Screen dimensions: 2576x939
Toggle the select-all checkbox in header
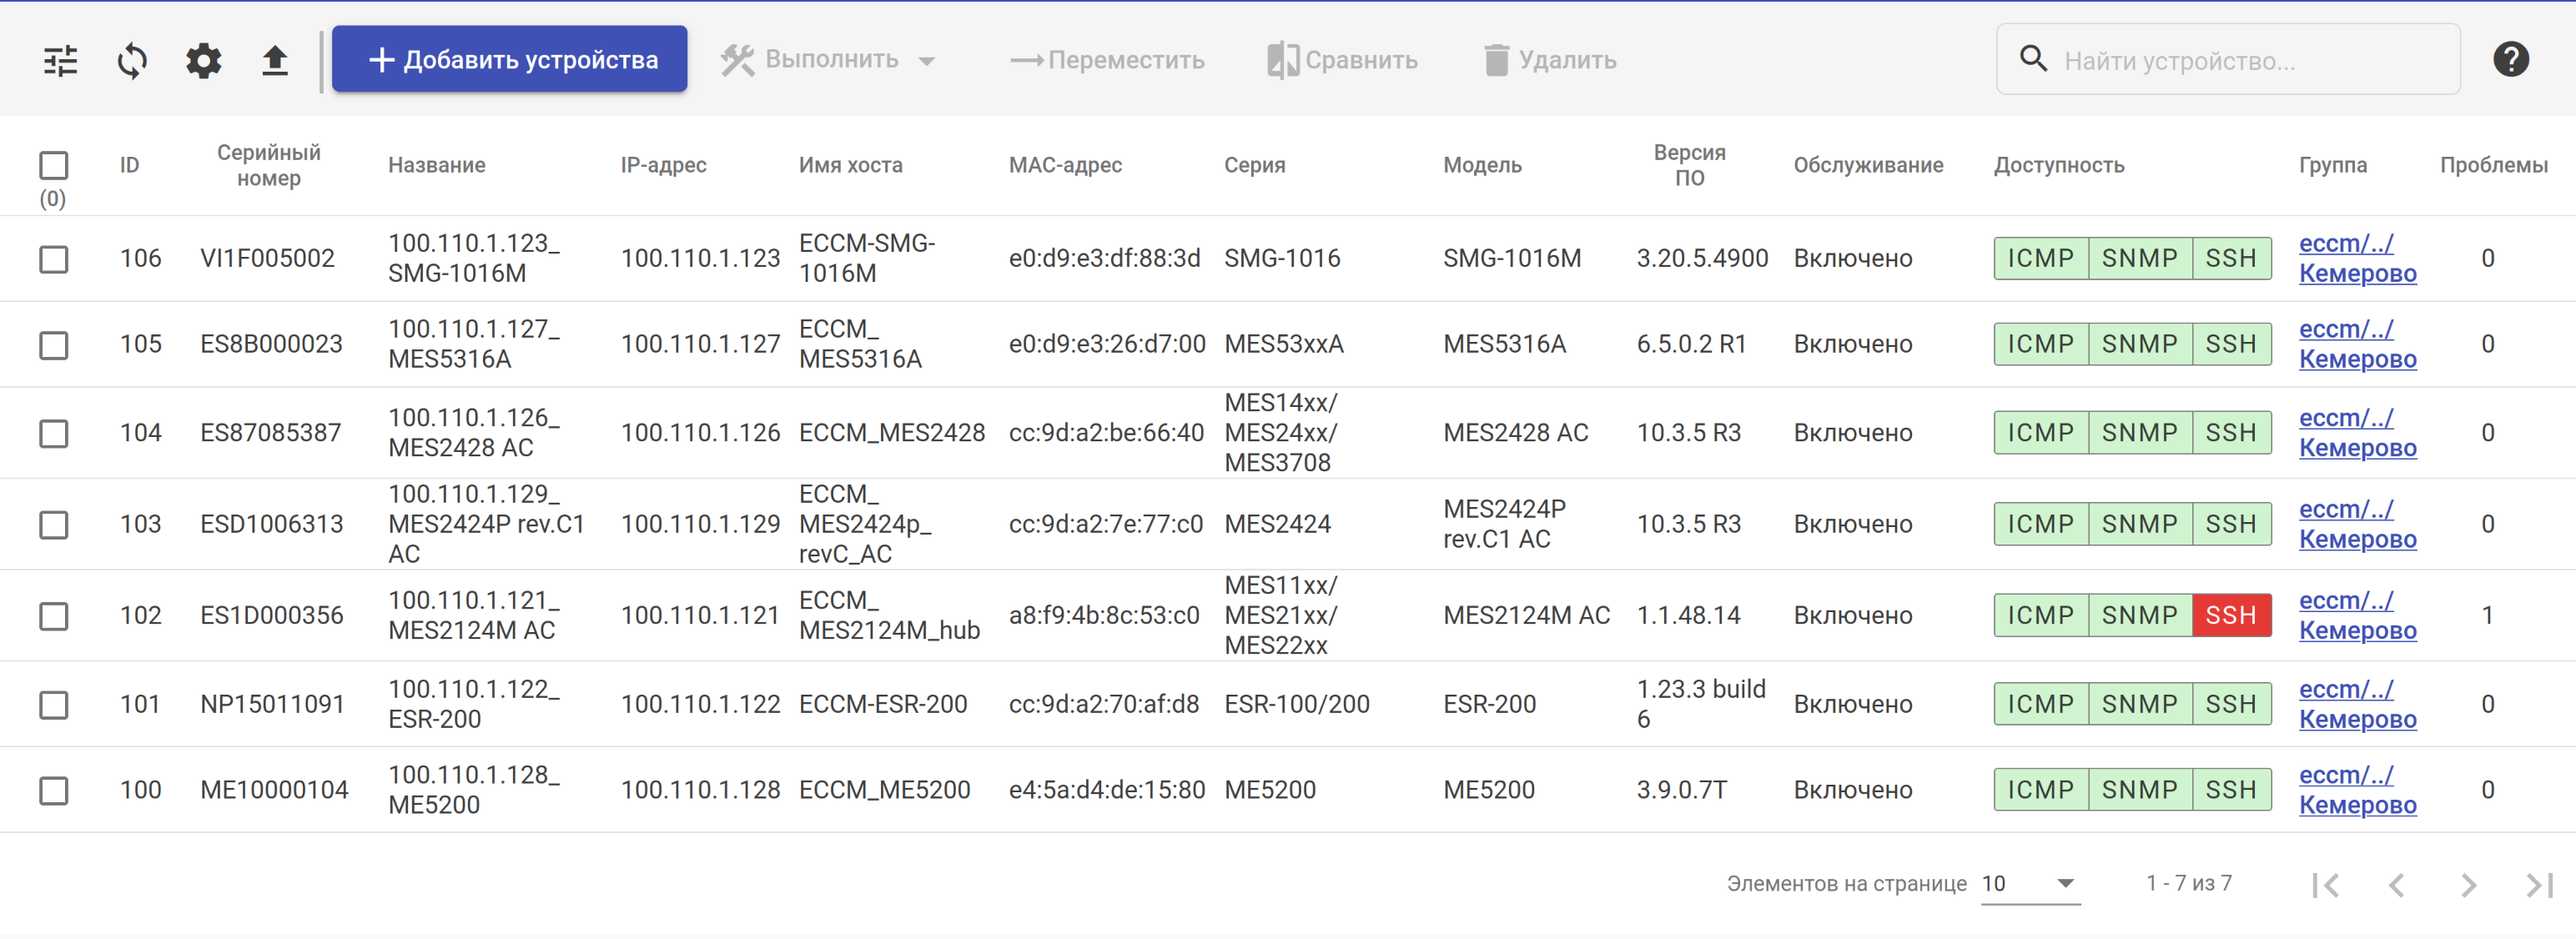tap(53, 165)
